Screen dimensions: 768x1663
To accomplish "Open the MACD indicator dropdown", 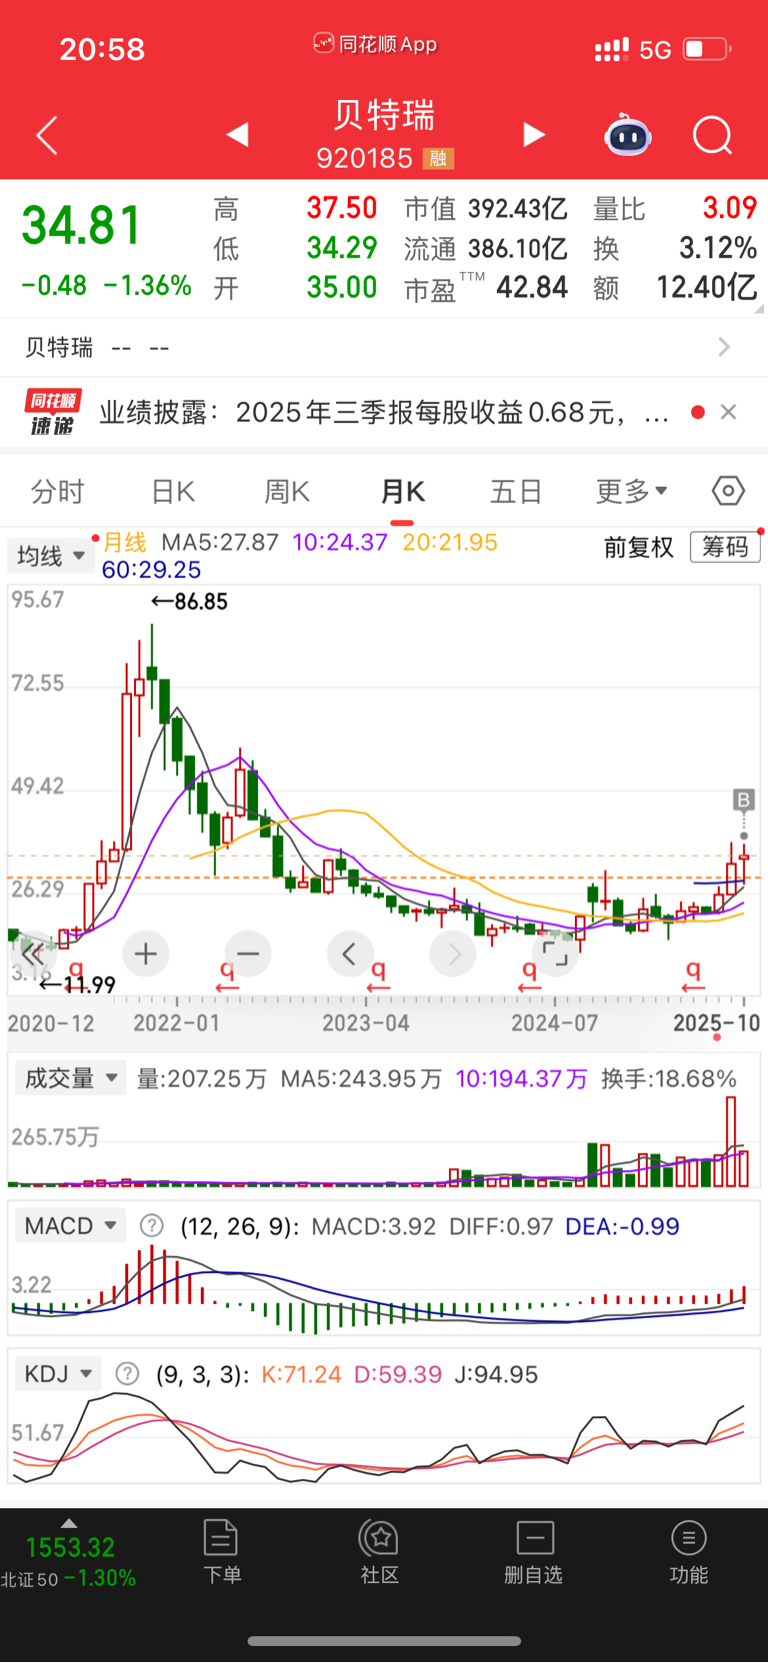I will click(70, 1226).
